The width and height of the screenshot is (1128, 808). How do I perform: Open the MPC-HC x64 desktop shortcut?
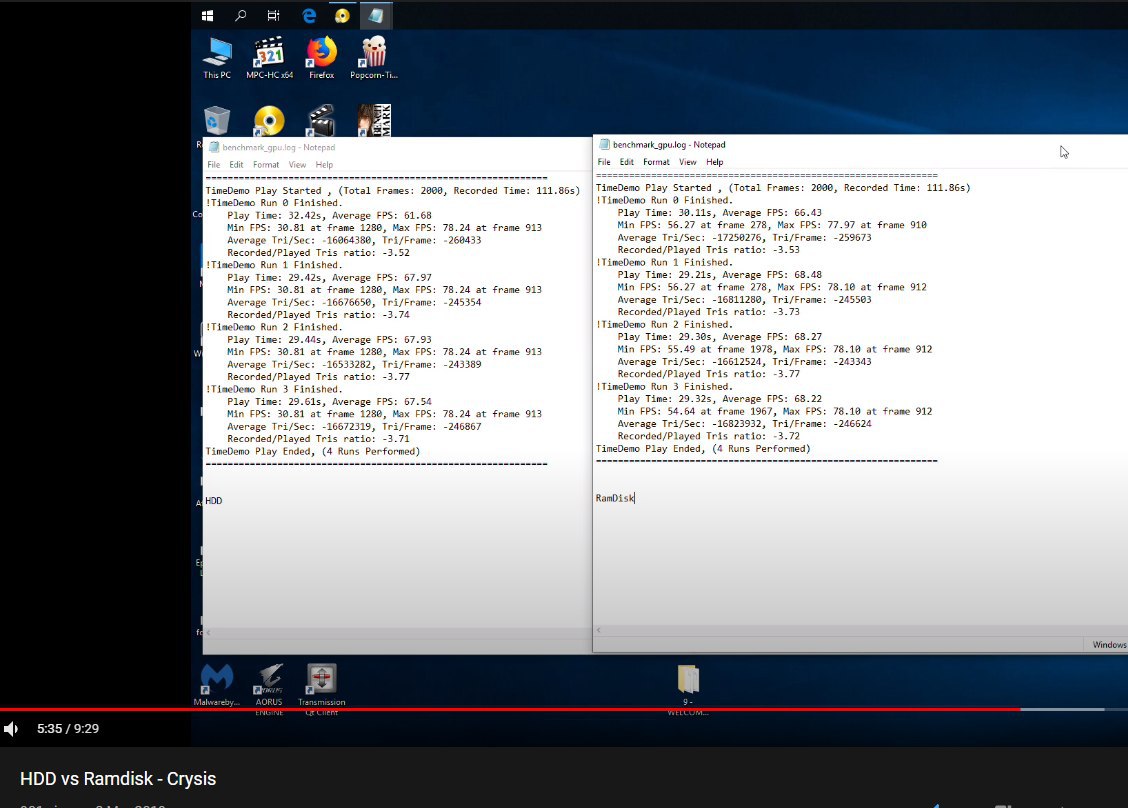(269, 58)
